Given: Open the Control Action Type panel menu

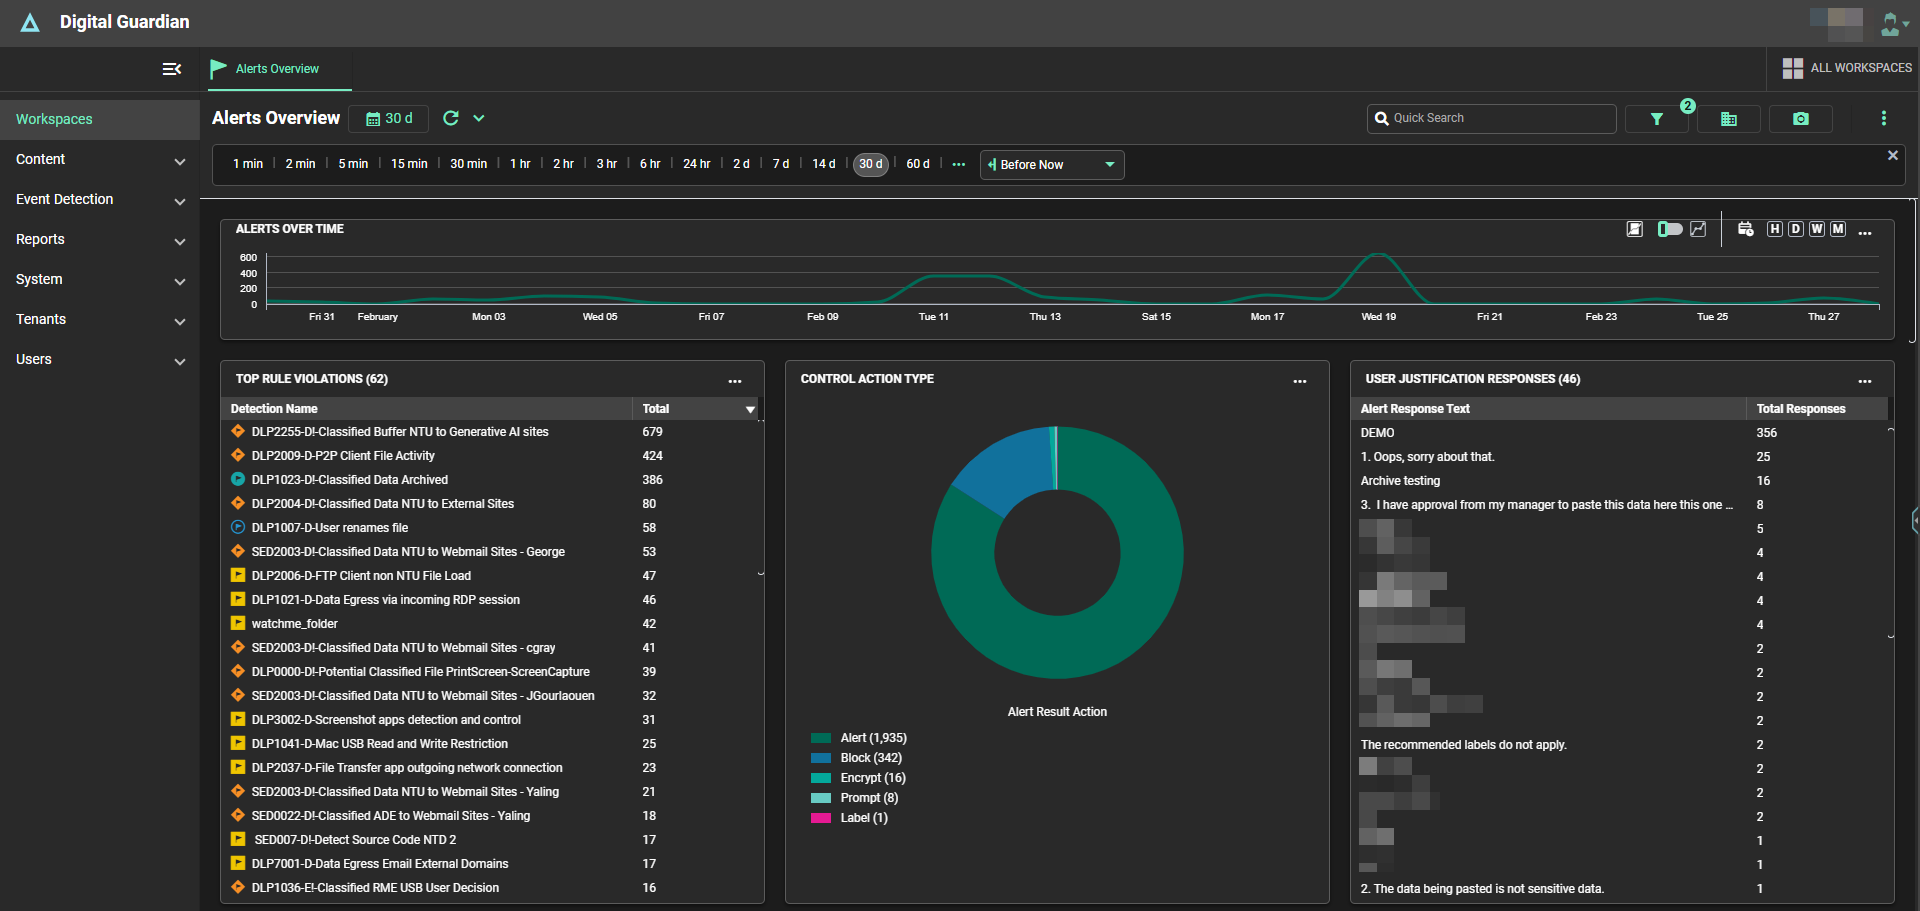Looking at the screenshot, I should tap(1300, 382).
